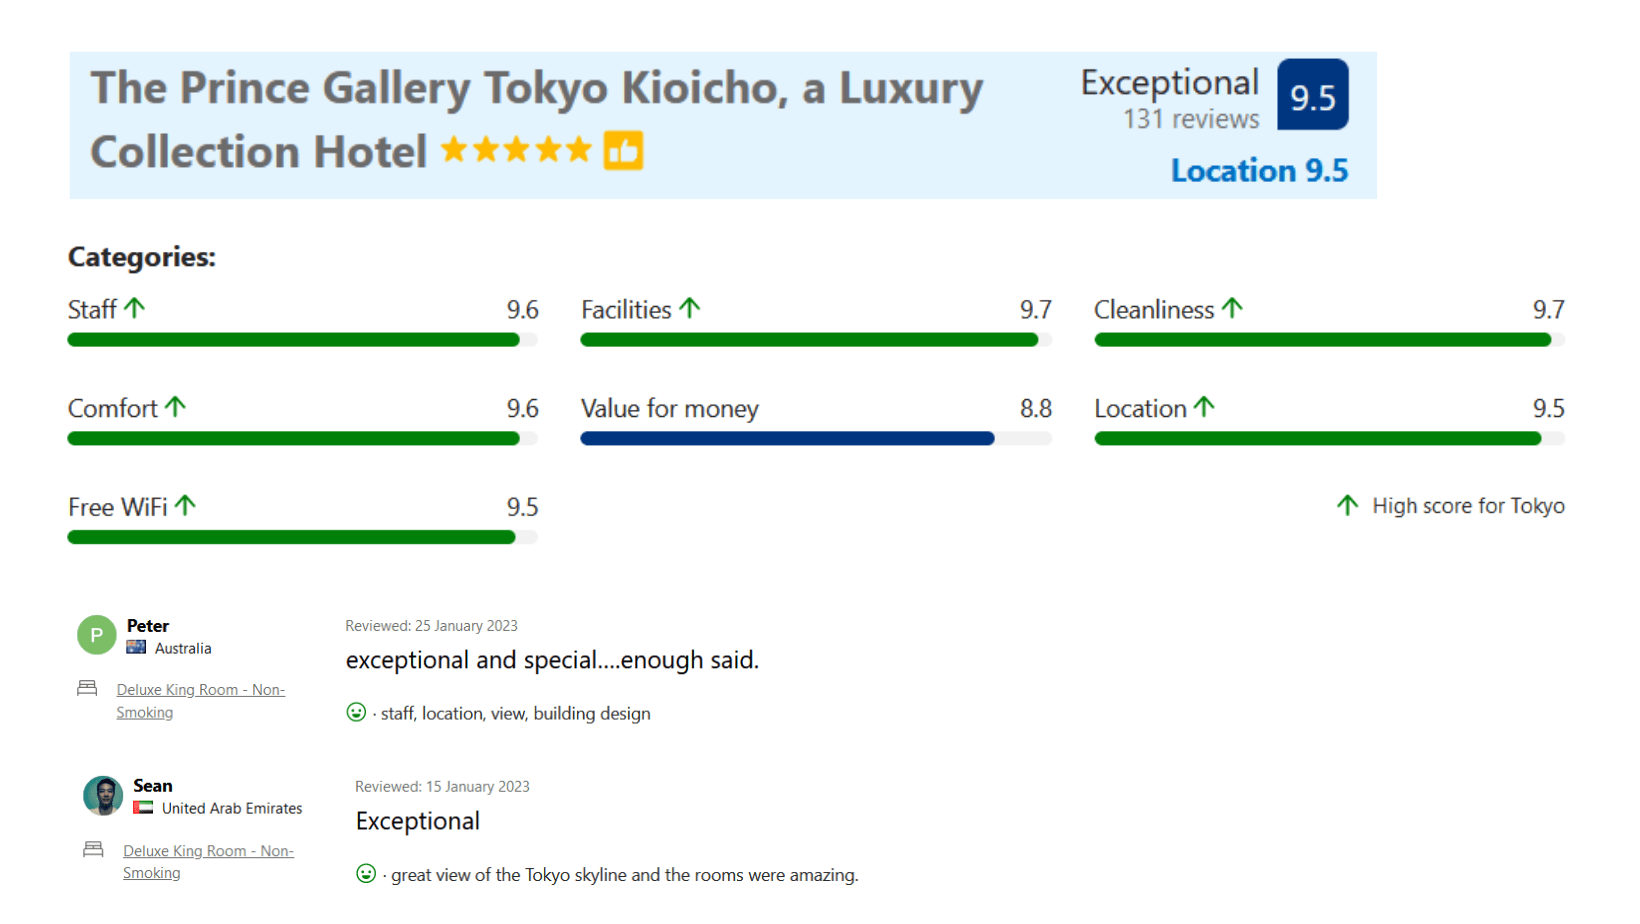Click the High score for Tokyo legend arrow
This screenshot has height=924, width=1640.
tap(1347, 505)
